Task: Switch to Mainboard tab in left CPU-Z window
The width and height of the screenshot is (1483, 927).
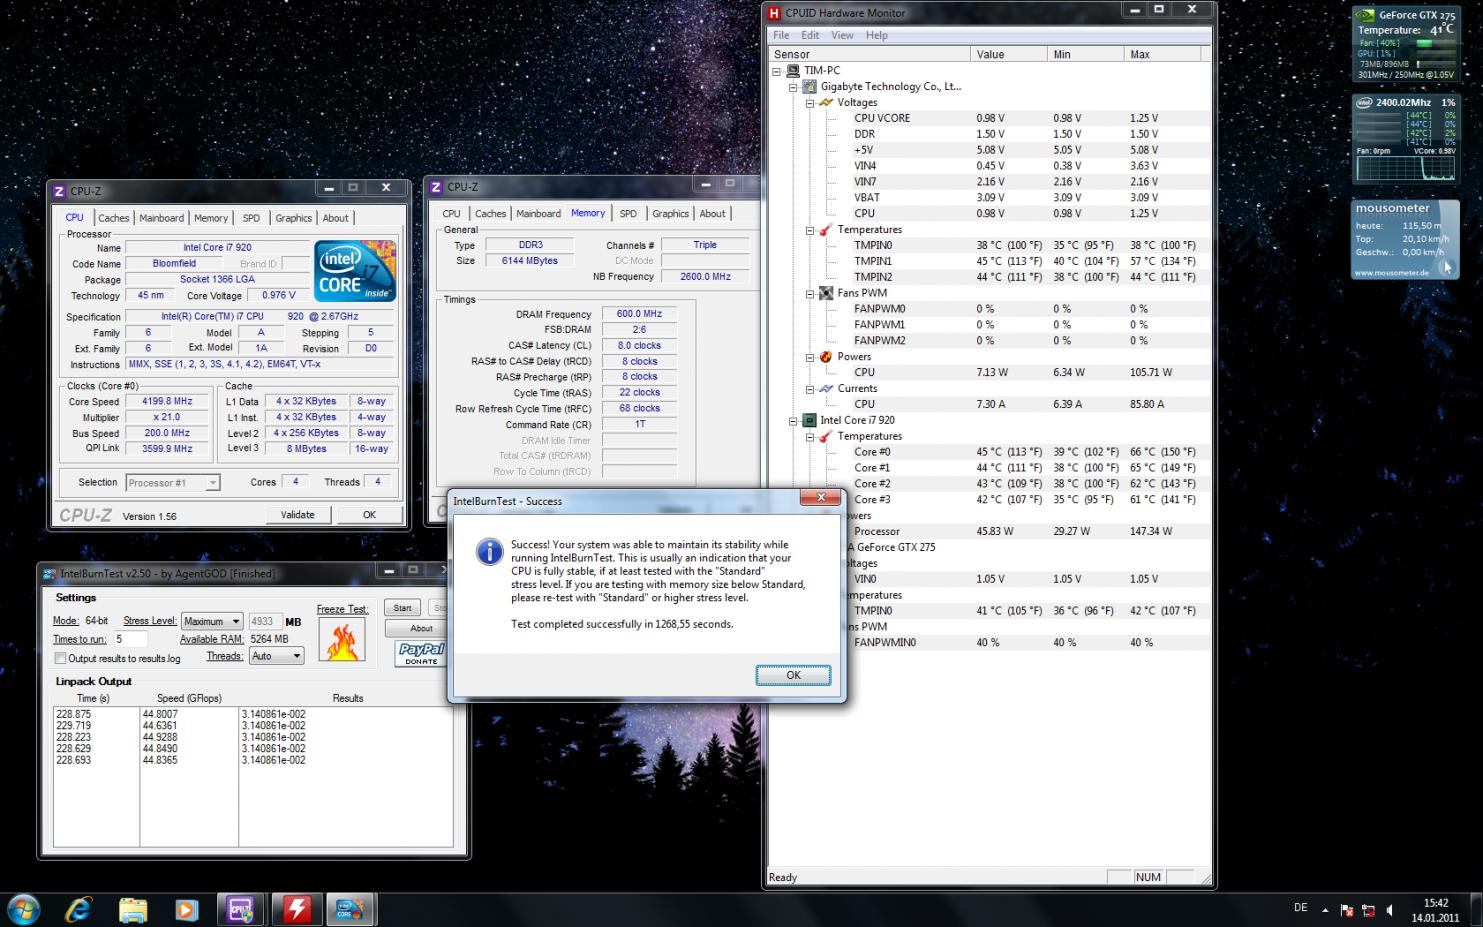Action: [x=161, y=218]
